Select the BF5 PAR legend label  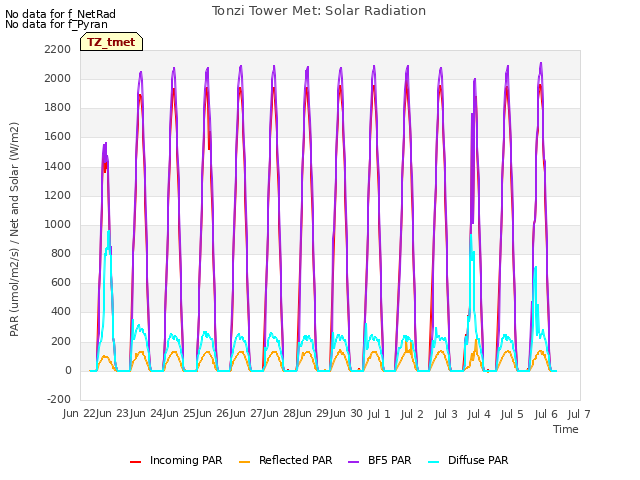point(389,460)
